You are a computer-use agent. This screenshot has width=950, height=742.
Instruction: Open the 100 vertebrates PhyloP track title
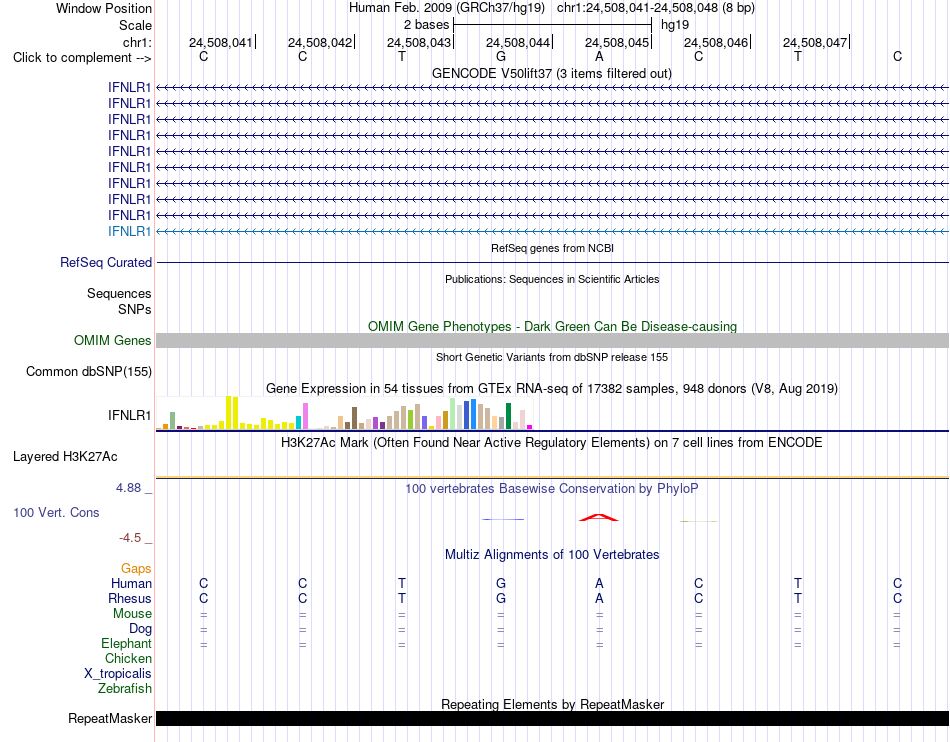pyautogui.click(x=551, y=488)
